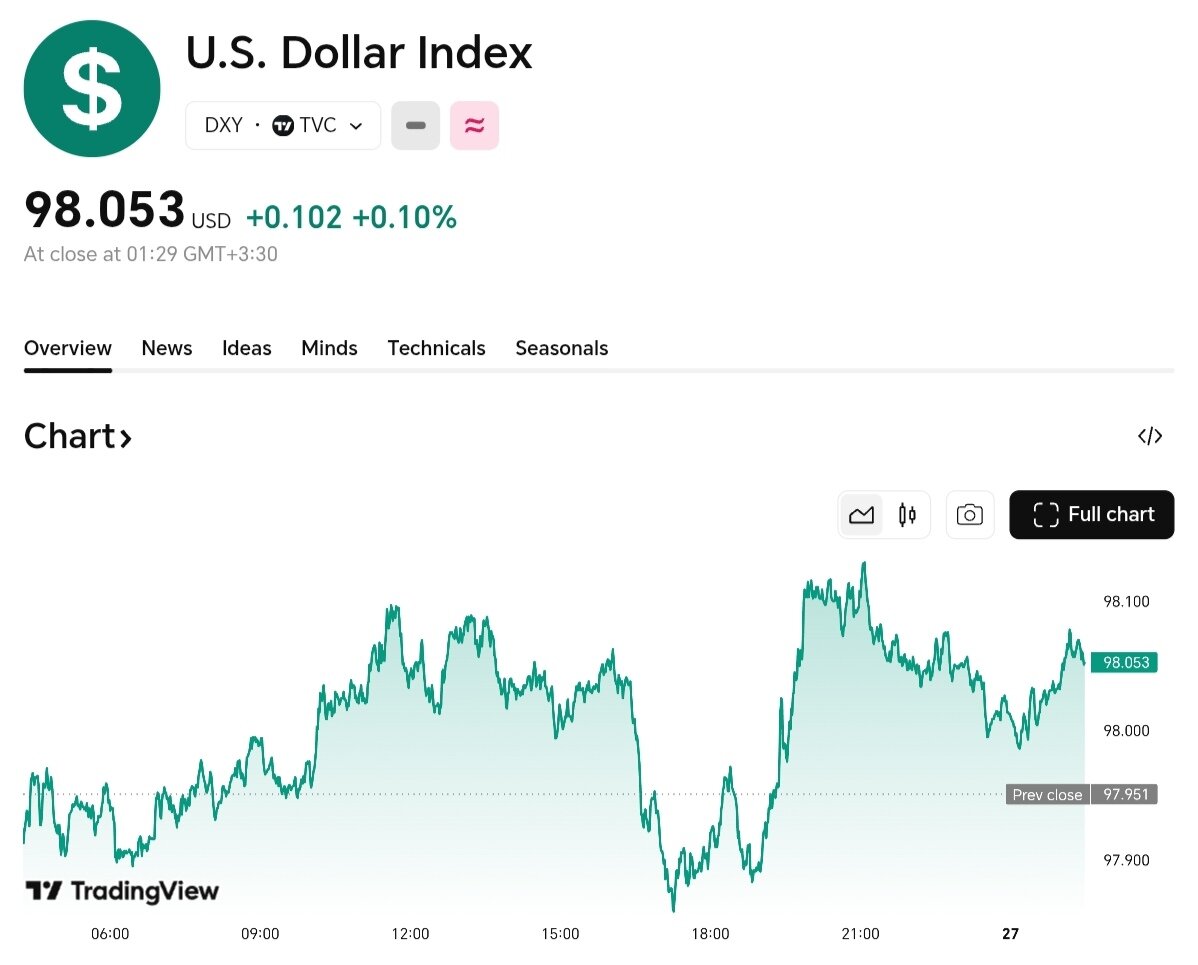This screenshot has height=965, width=1198.
Task: Click the TVC provider logo icon
Action: 283,126
